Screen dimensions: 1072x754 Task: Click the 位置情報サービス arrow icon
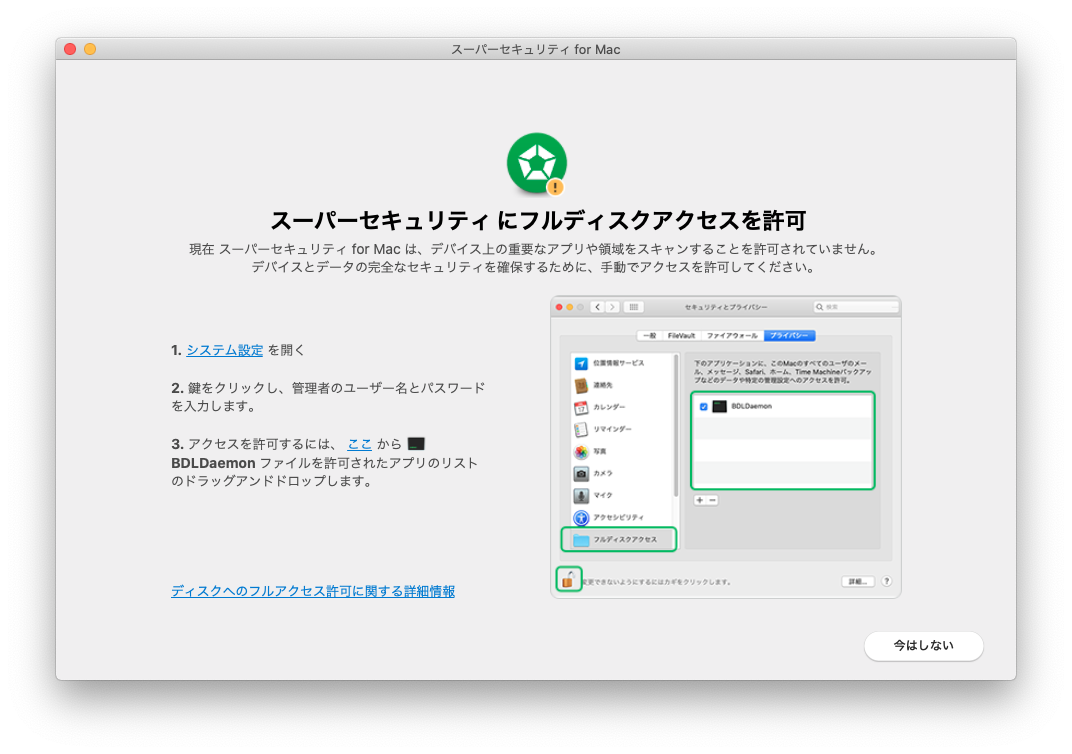click(581, 363)
